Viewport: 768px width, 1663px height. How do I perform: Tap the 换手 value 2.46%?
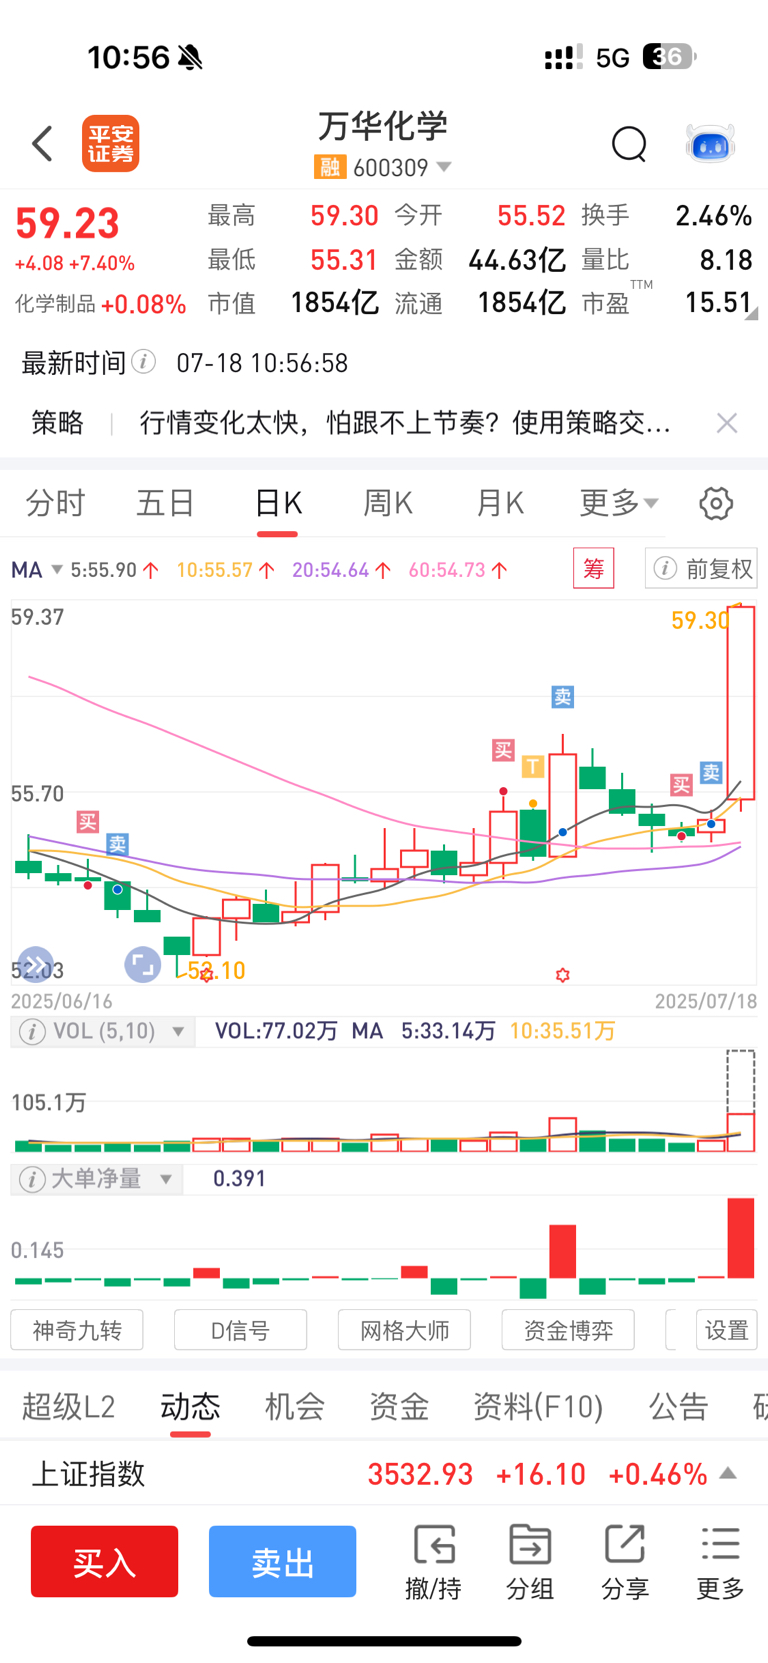pos(714,215)
